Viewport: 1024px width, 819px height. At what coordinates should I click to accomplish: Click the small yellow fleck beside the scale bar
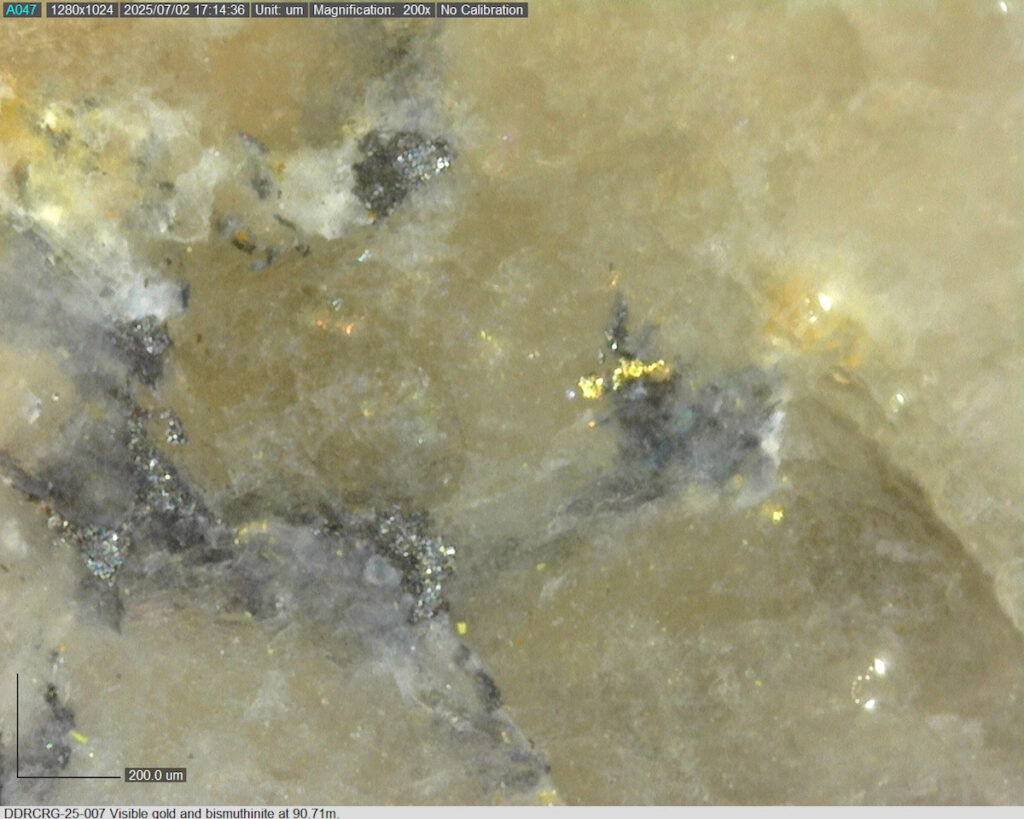pos(78,737)
